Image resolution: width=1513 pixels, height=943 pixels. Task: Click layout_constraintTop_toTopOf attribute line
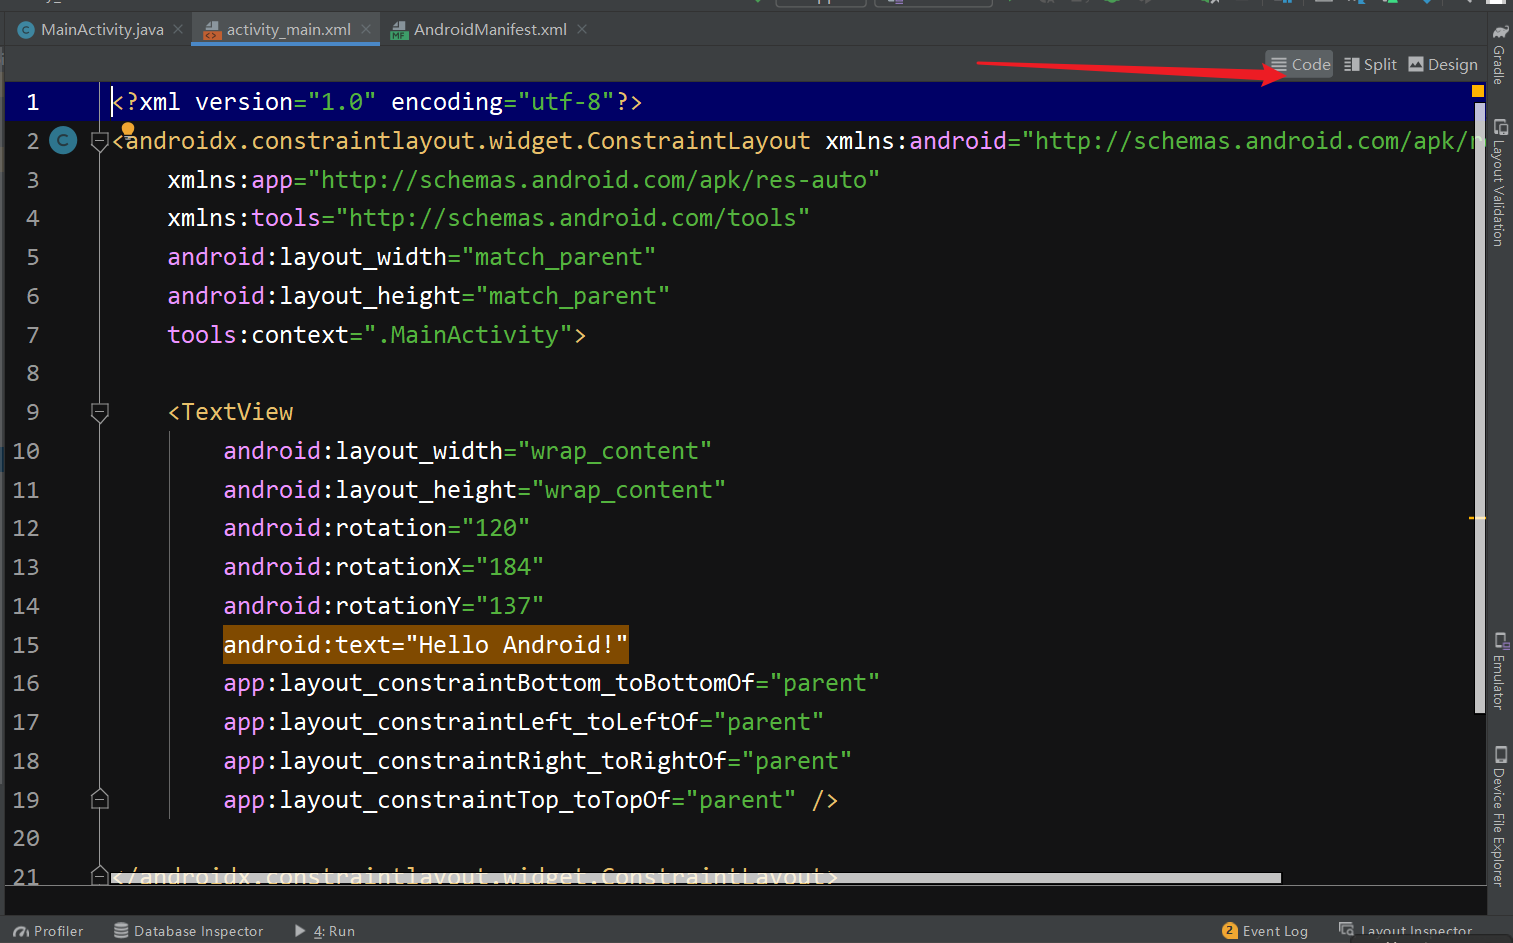530,800
